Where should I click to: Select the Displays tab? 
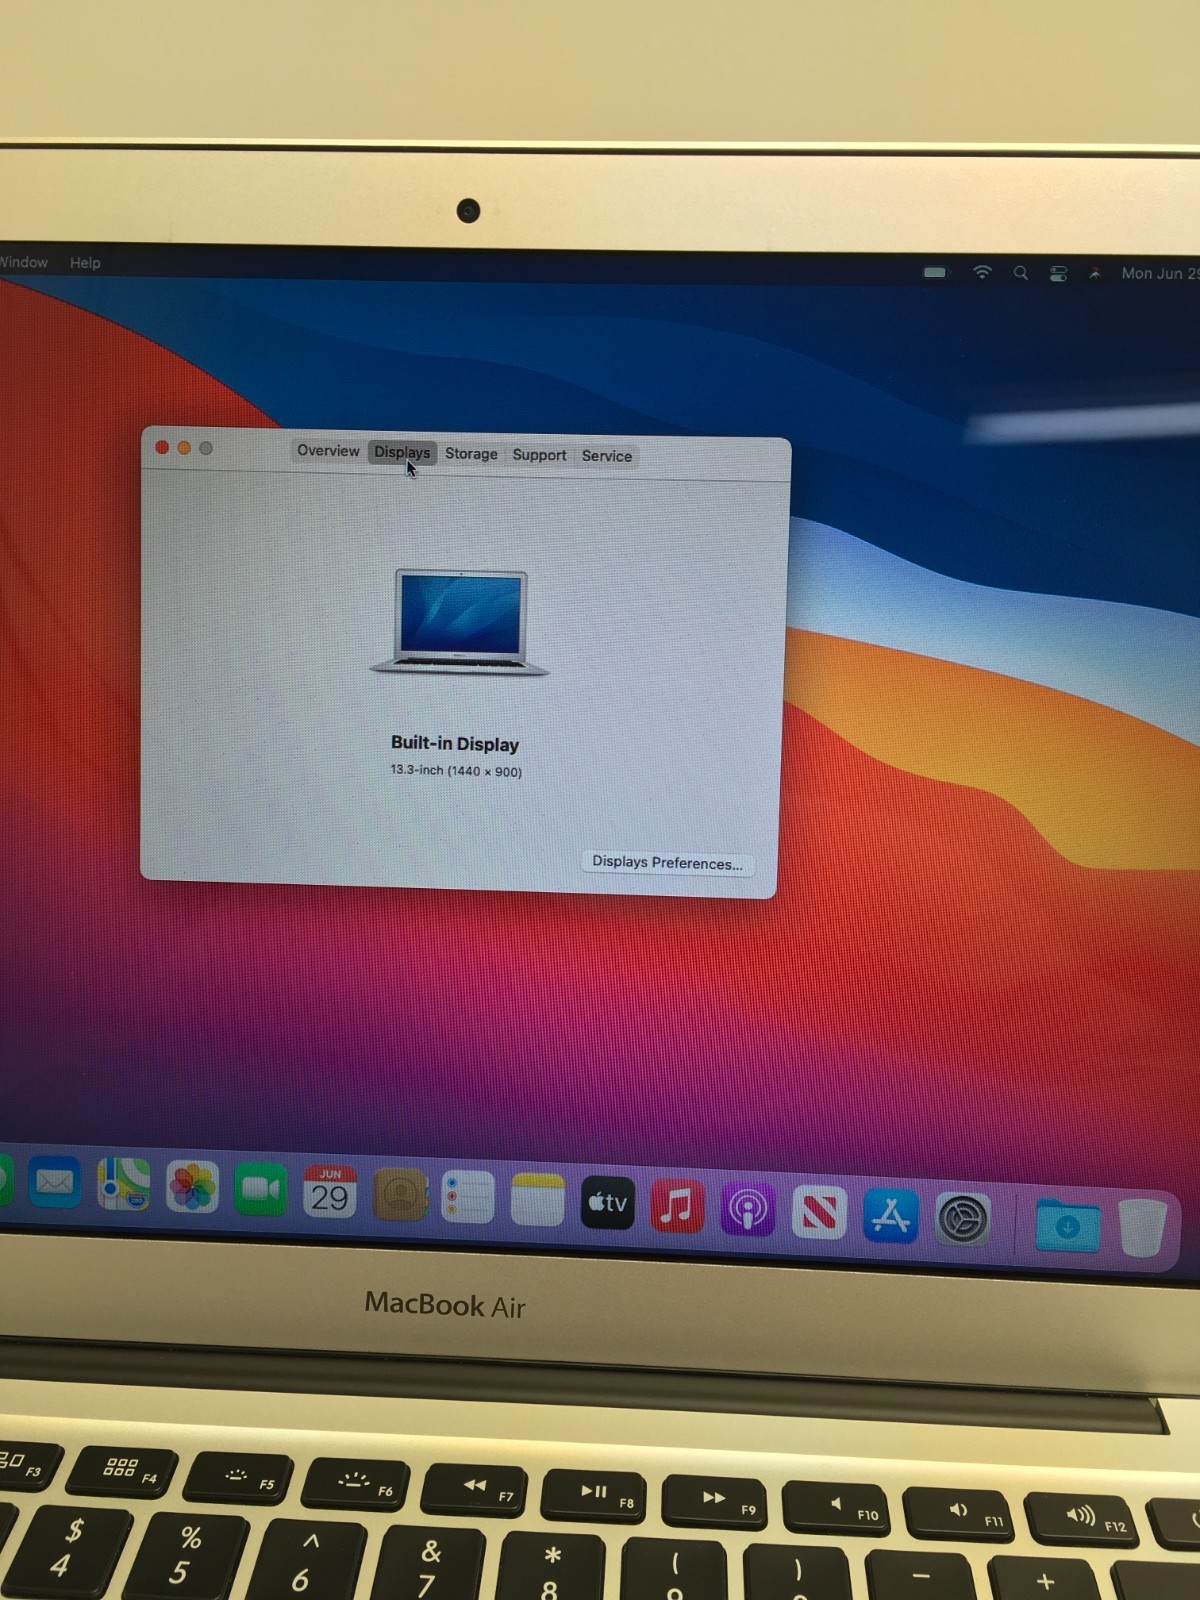click(402, 452)
